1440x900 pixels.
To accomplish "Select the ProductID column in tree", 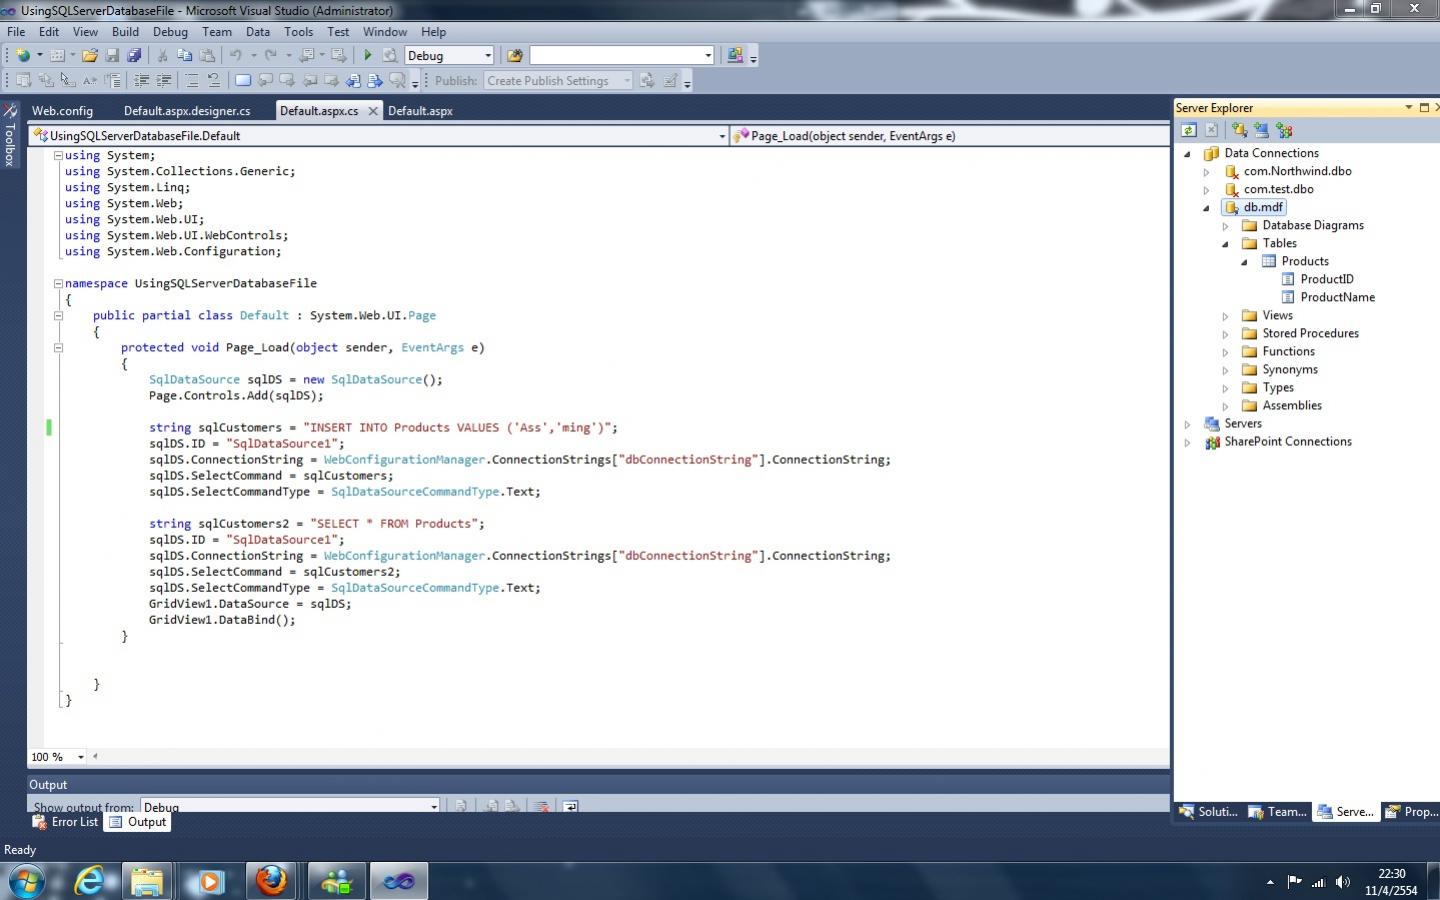I will [1326, 279].
